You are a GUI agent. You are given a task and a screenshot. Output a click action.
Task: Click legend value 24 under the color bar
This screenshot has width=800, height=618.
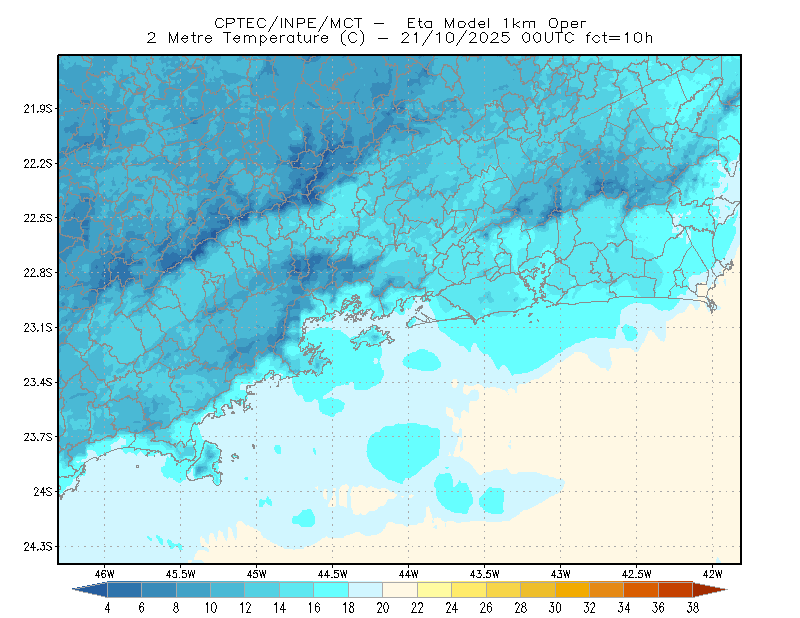tap(452, 608)
